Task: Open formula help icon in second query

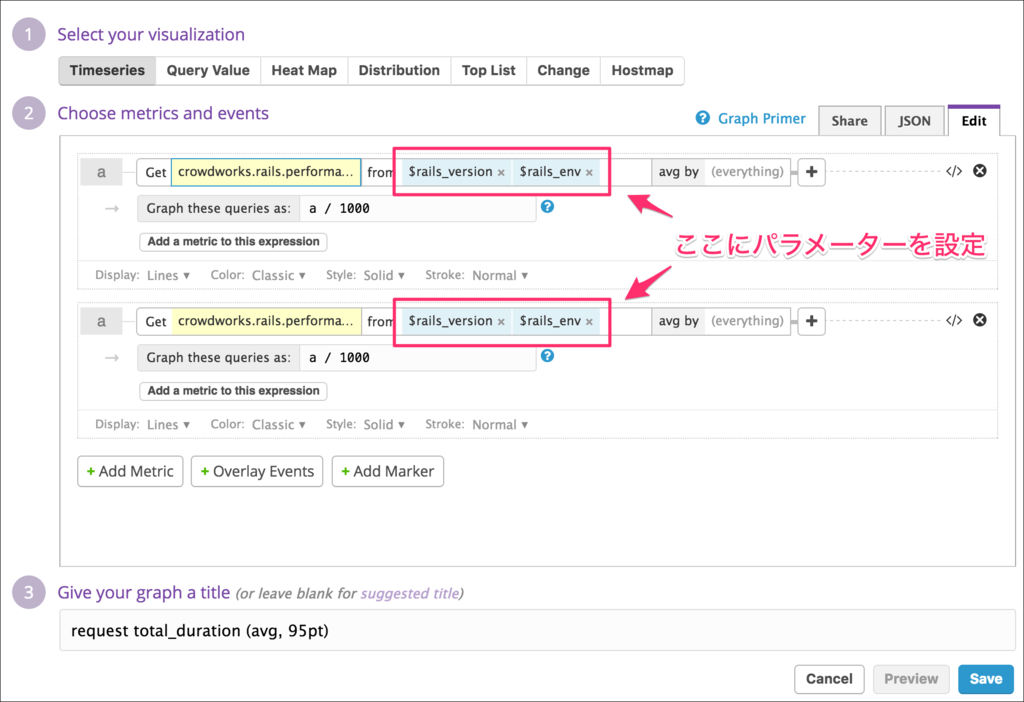Action: pos(547,356)
